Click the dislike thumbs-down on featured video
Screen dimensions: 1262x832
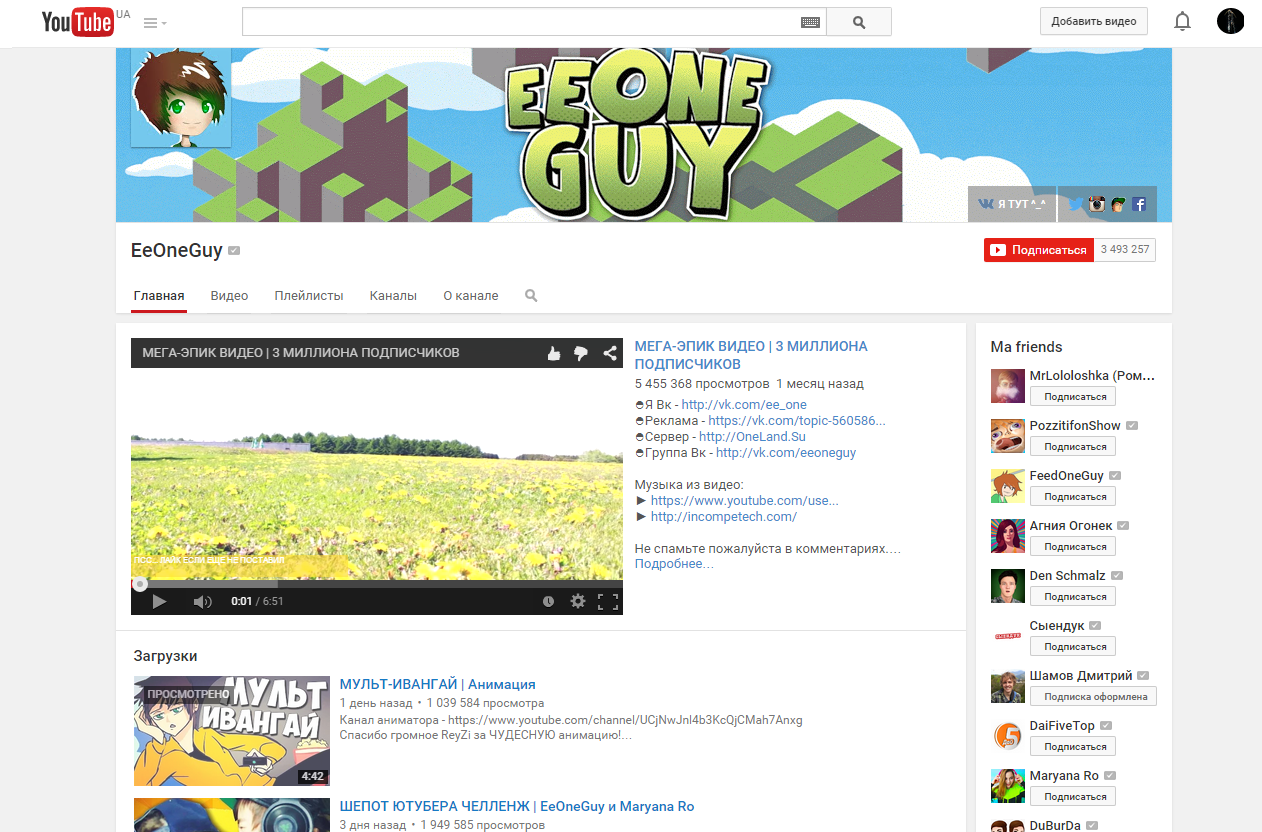580,353
